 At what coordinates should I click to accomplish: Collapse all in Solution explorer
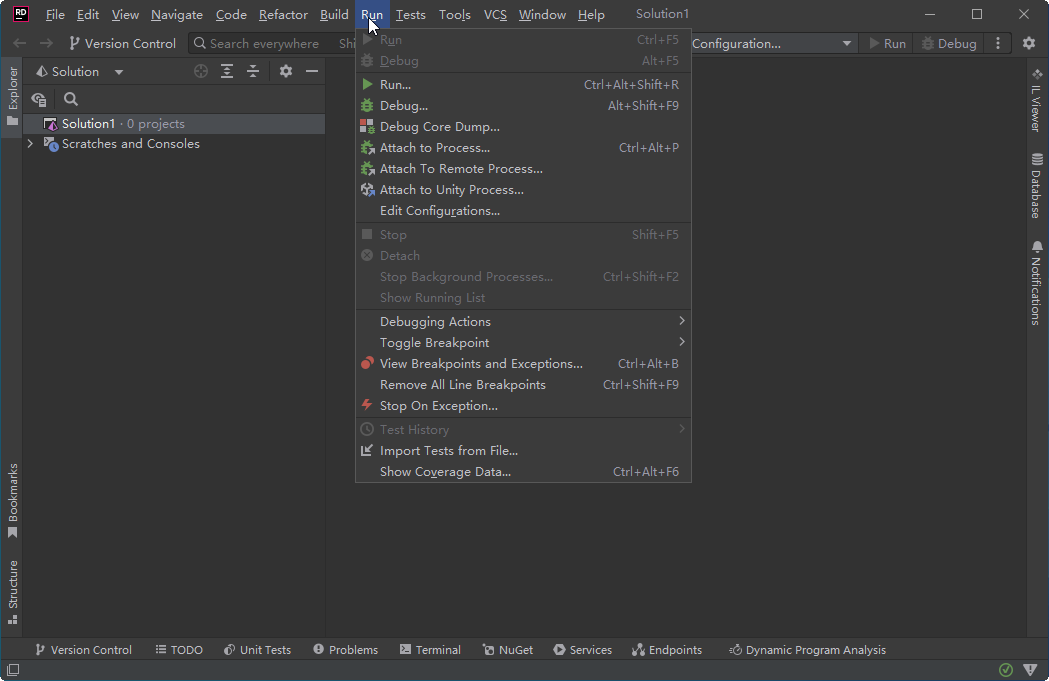(x=253, y=72)
